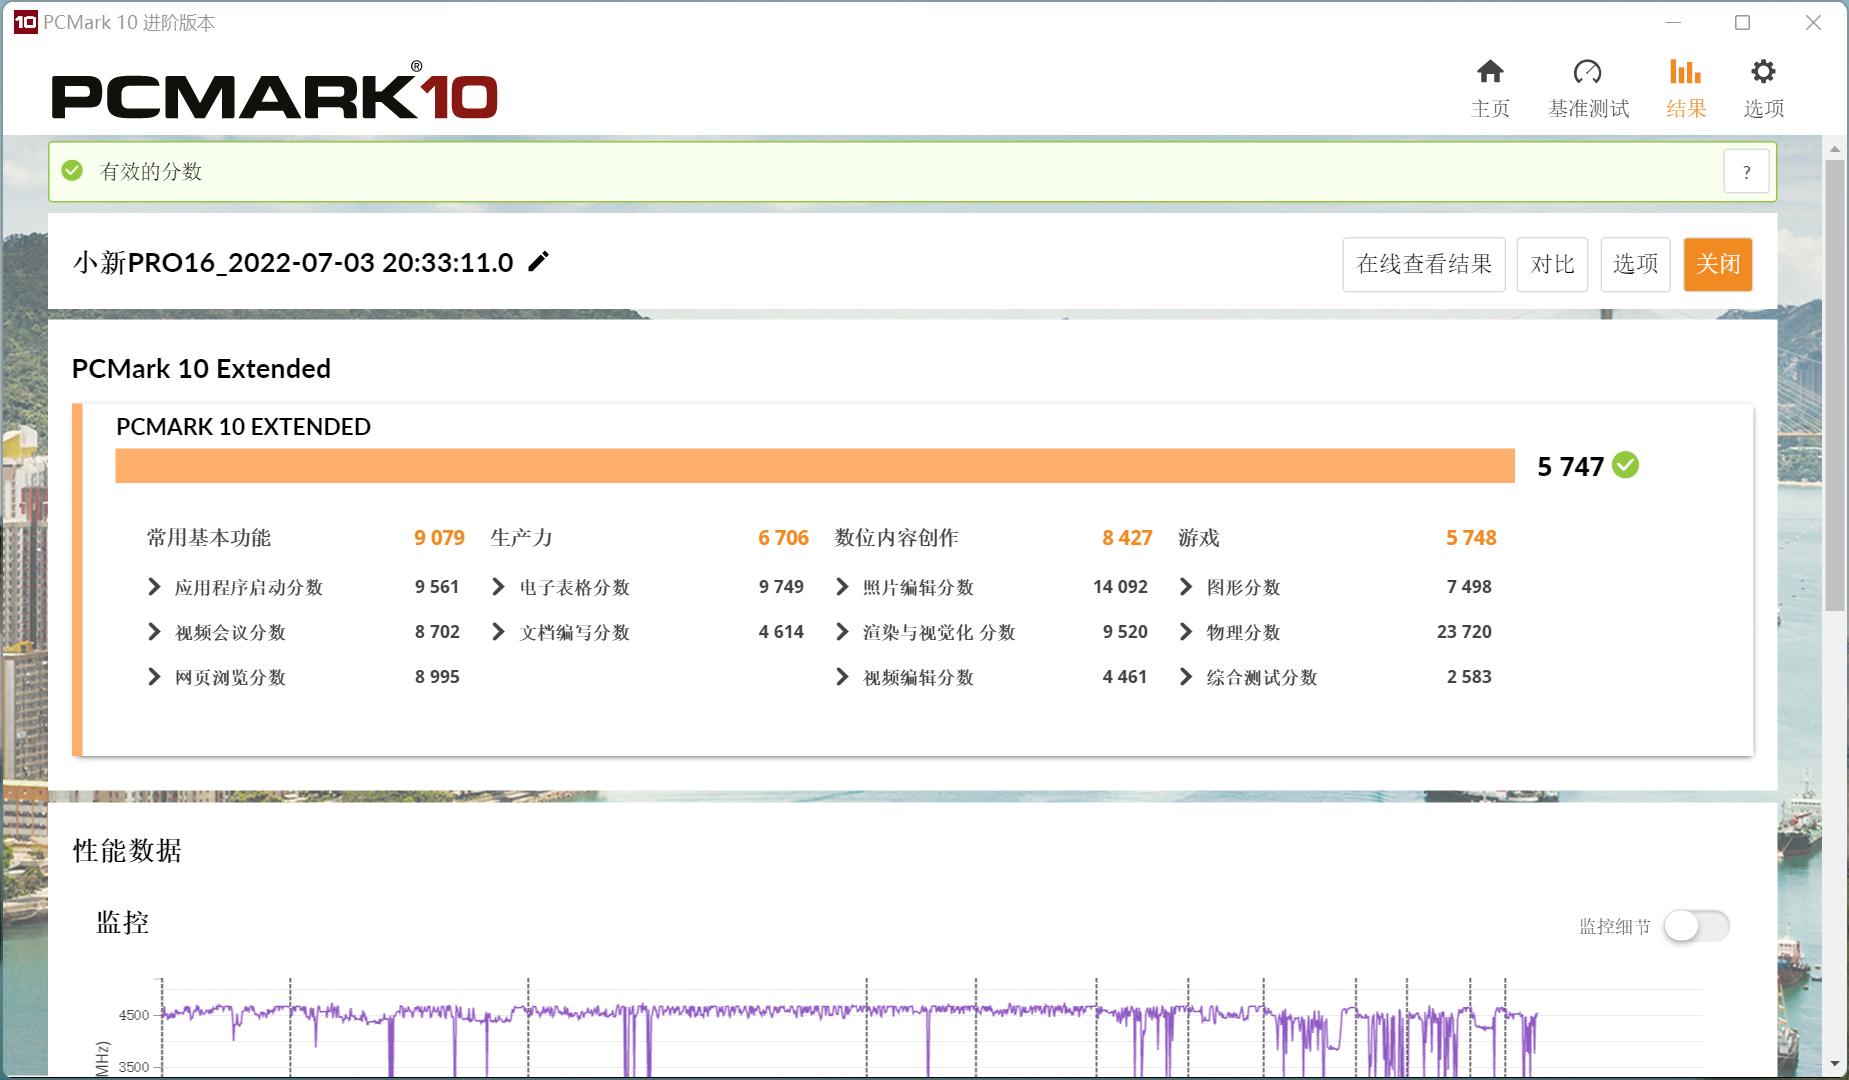Click the 生产力 score 6 706
The image size is (1849, 1080).
[x=783, y=538]
